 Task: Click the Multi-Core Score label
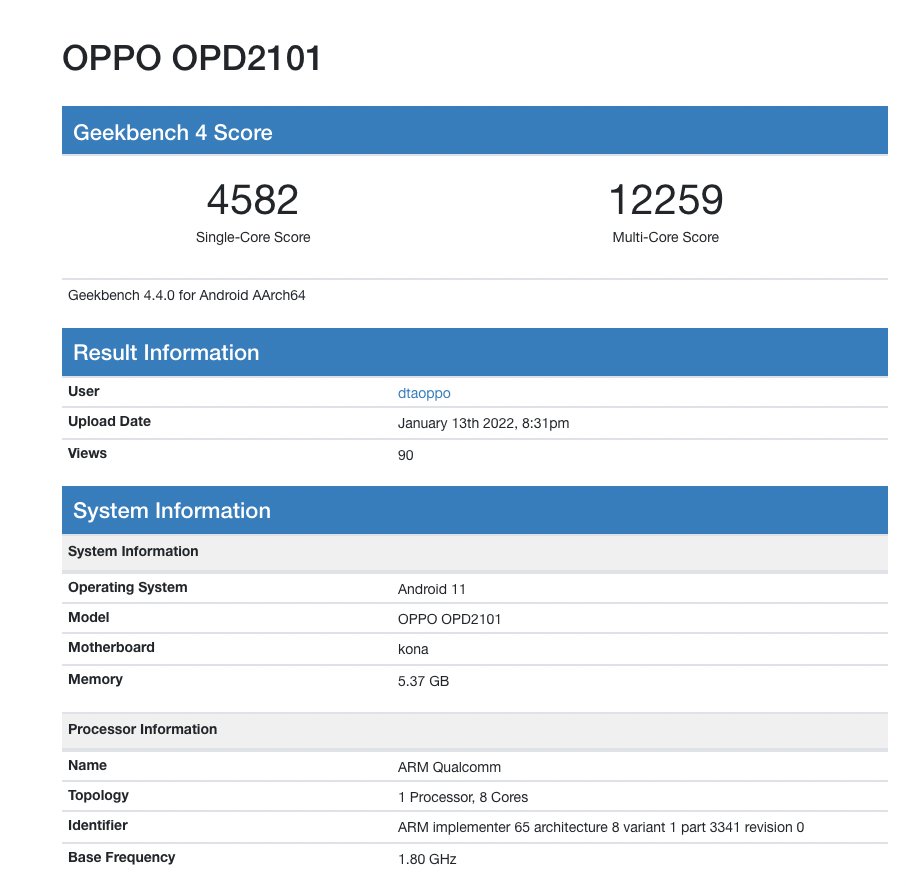tap(665, 238)
